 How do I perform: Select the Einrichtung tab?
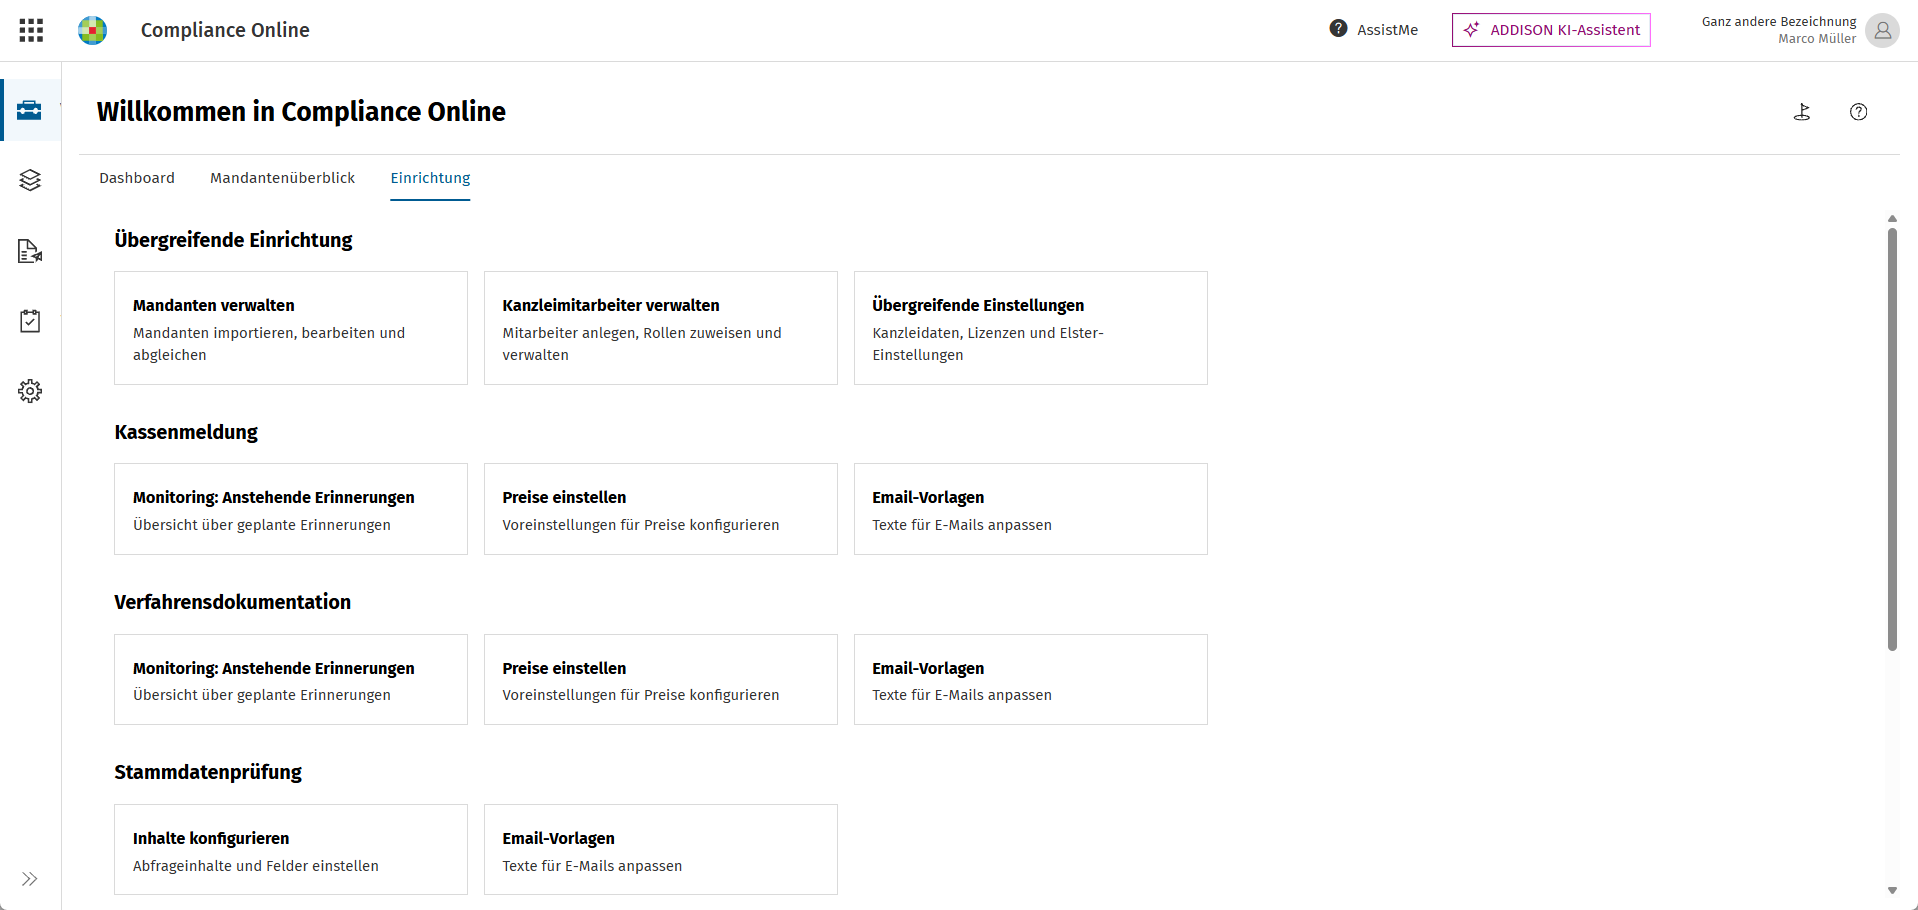(430, 178)
